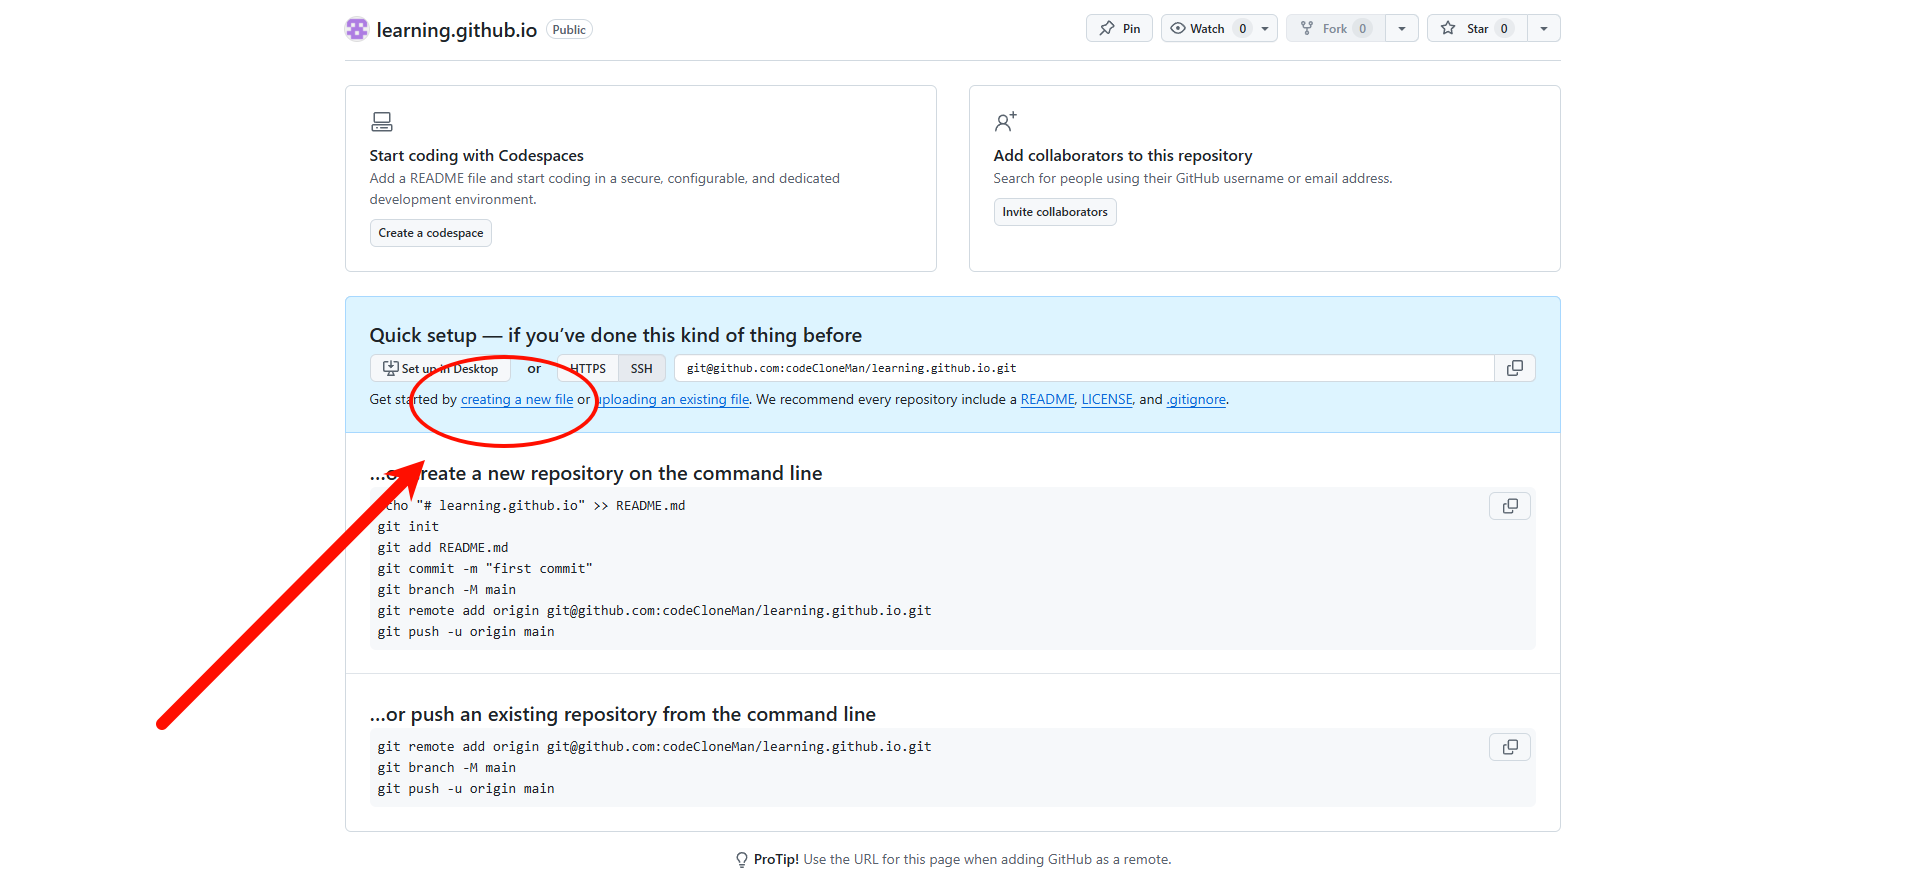Click 'Add collaborators to this repository' heading
This screenshot has height=869, width=1905.
(1123, 155)
